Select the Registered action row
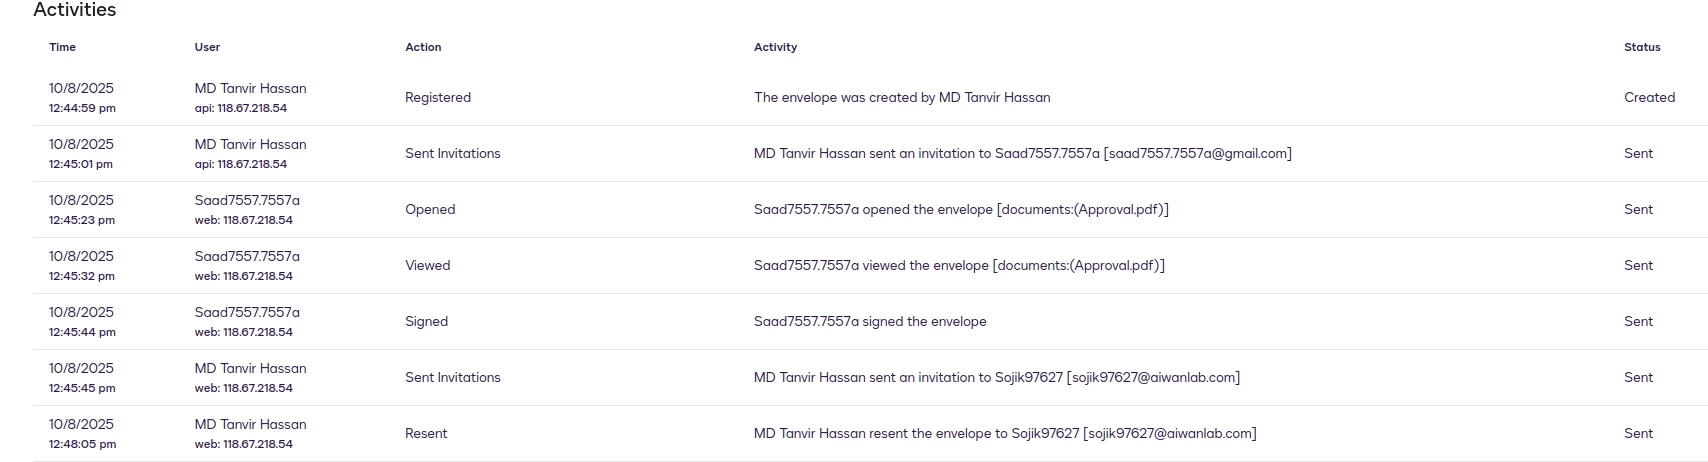 click(437, 97)
